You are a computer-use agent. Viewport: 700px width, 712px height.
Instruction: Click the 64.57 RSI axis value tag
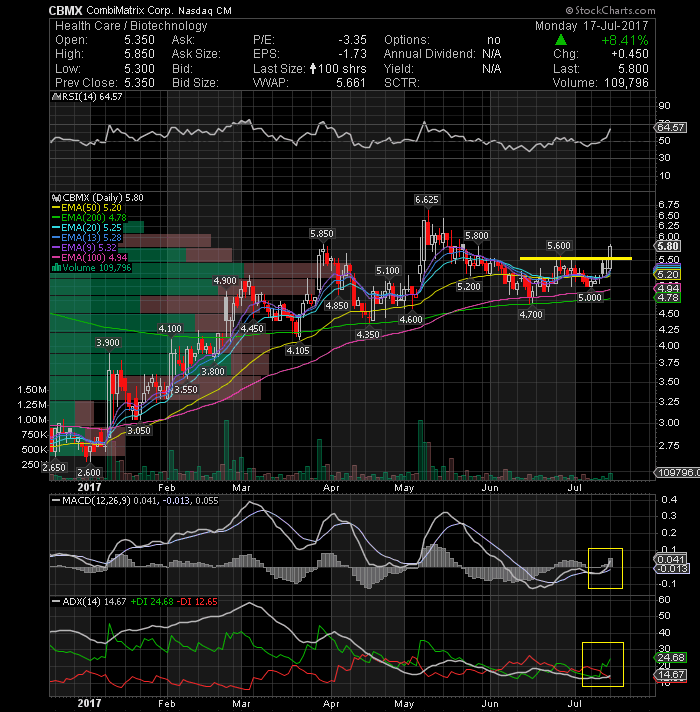(x=670, y=128)
